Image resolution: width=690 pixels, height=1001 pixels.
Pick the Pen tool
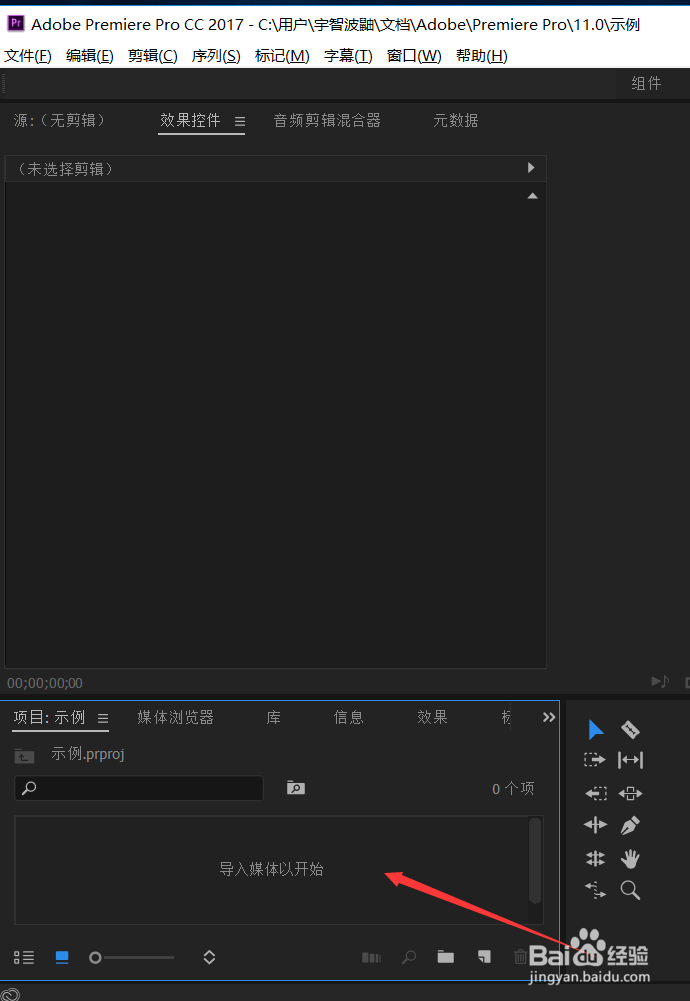point(631,825)
